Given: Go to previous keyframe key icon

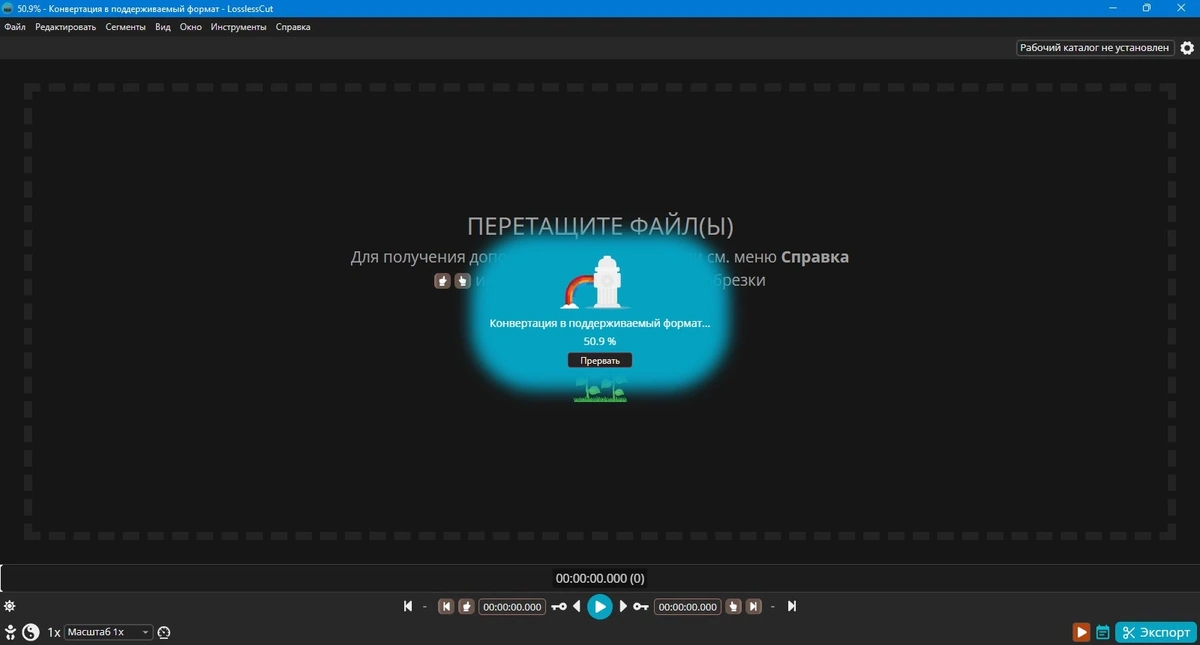Looking at the screenshot, I should [559, 606].
